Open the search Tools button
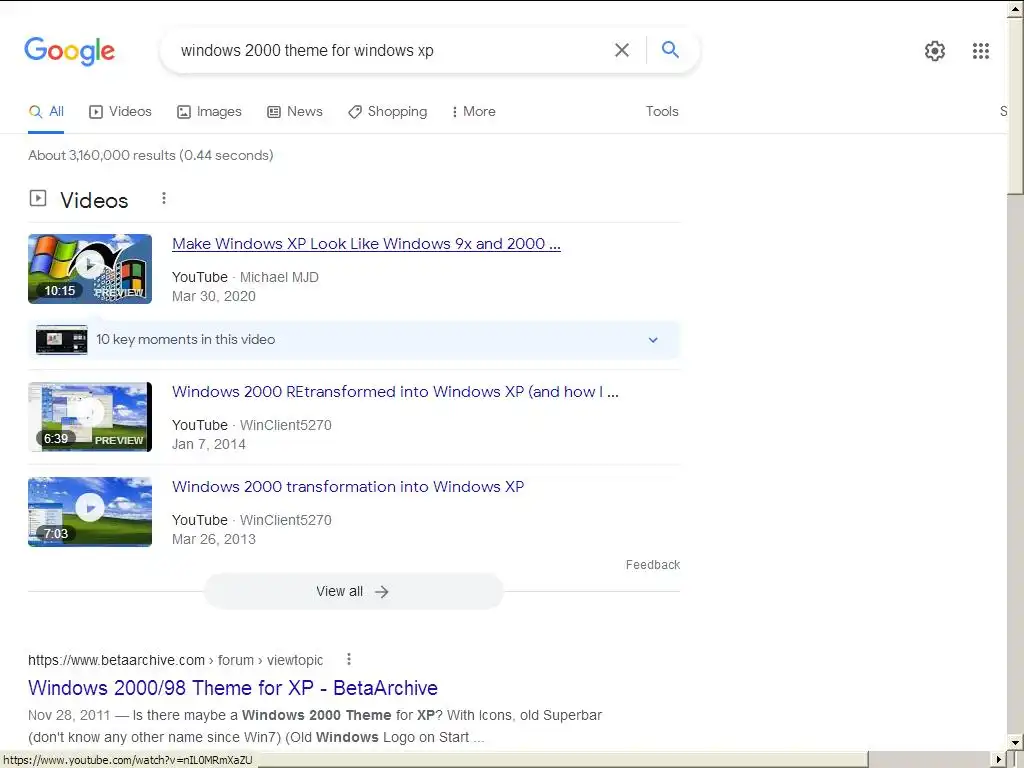This screenshot has height=768, width=1024. click(662, 112)
